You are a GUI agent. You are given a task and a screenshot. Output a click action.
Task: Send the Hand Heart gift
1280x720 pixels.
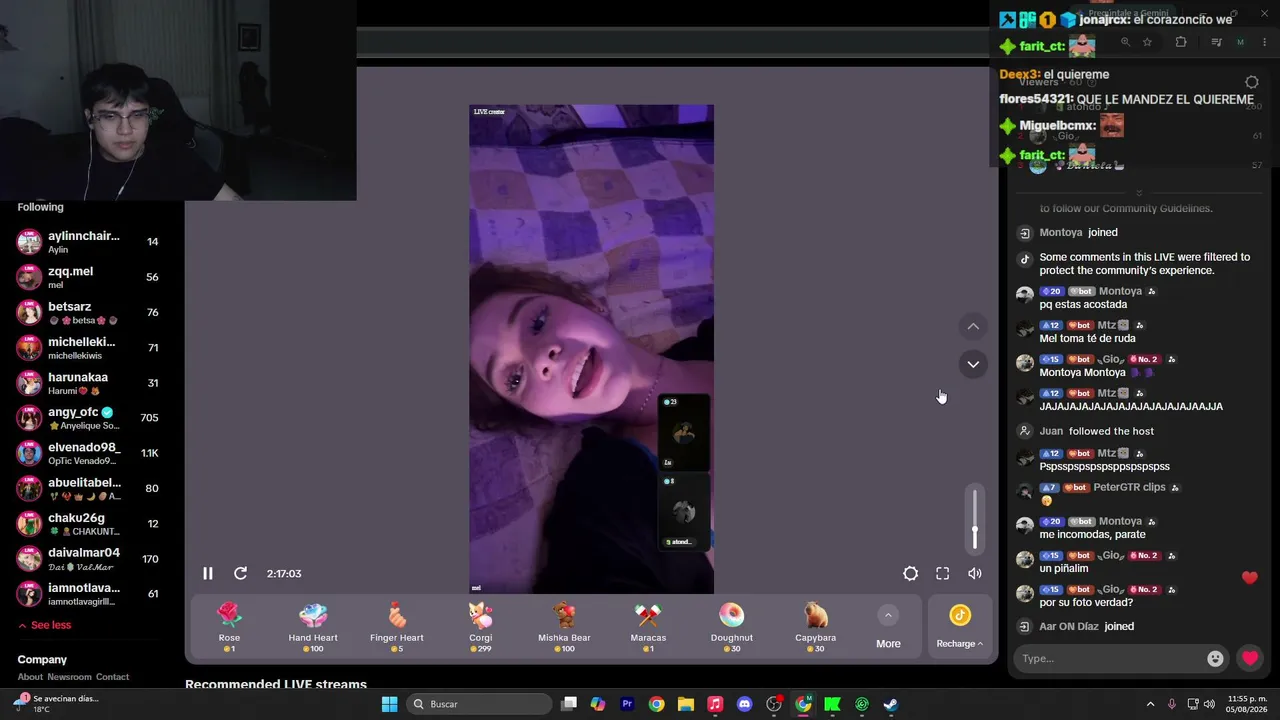[x=313, y=627]
